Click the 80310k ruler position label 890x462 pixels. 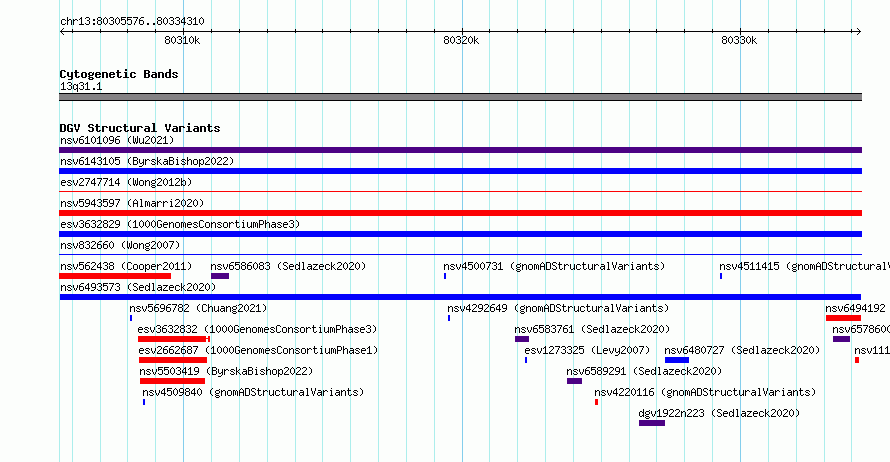point(182,40)
